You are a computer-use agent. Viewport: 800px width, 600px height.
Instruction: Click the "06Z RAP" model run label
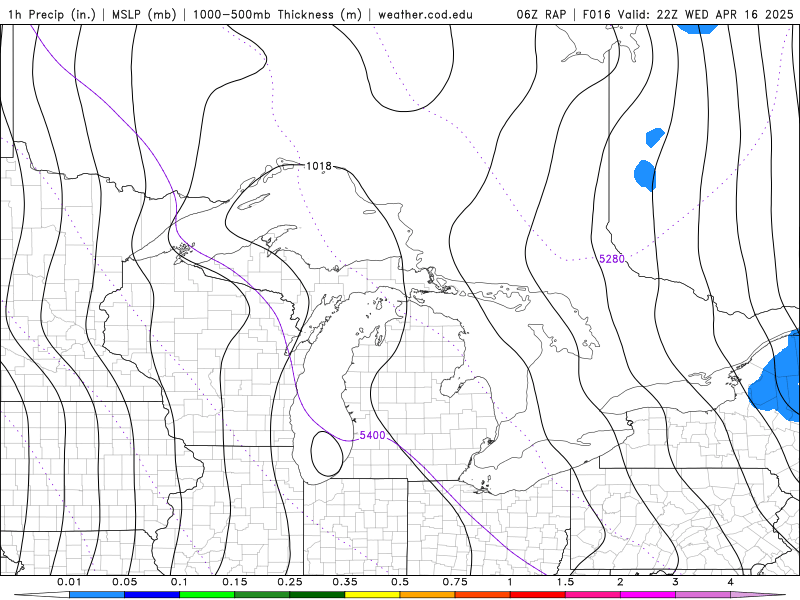coord(541,14)
